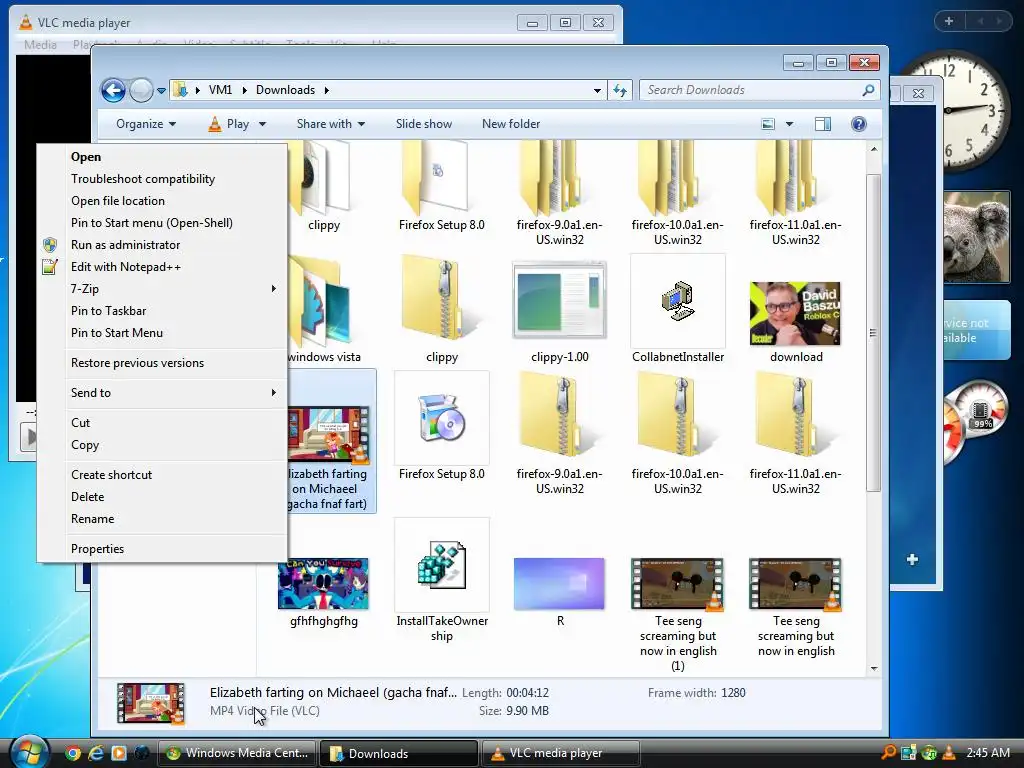
Task: Expand the Share with menu
Action: [330, 123]
